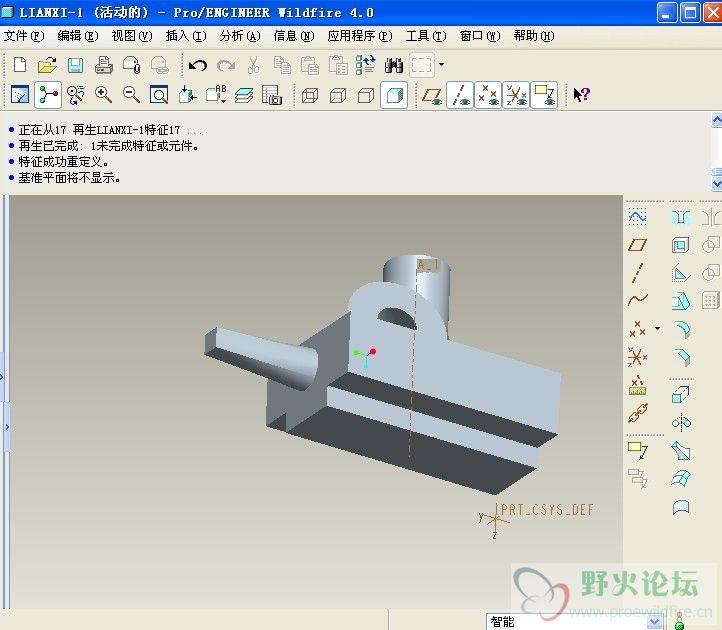Print the model using printer icon
722x630 pixels.
(x=104, y=65)
